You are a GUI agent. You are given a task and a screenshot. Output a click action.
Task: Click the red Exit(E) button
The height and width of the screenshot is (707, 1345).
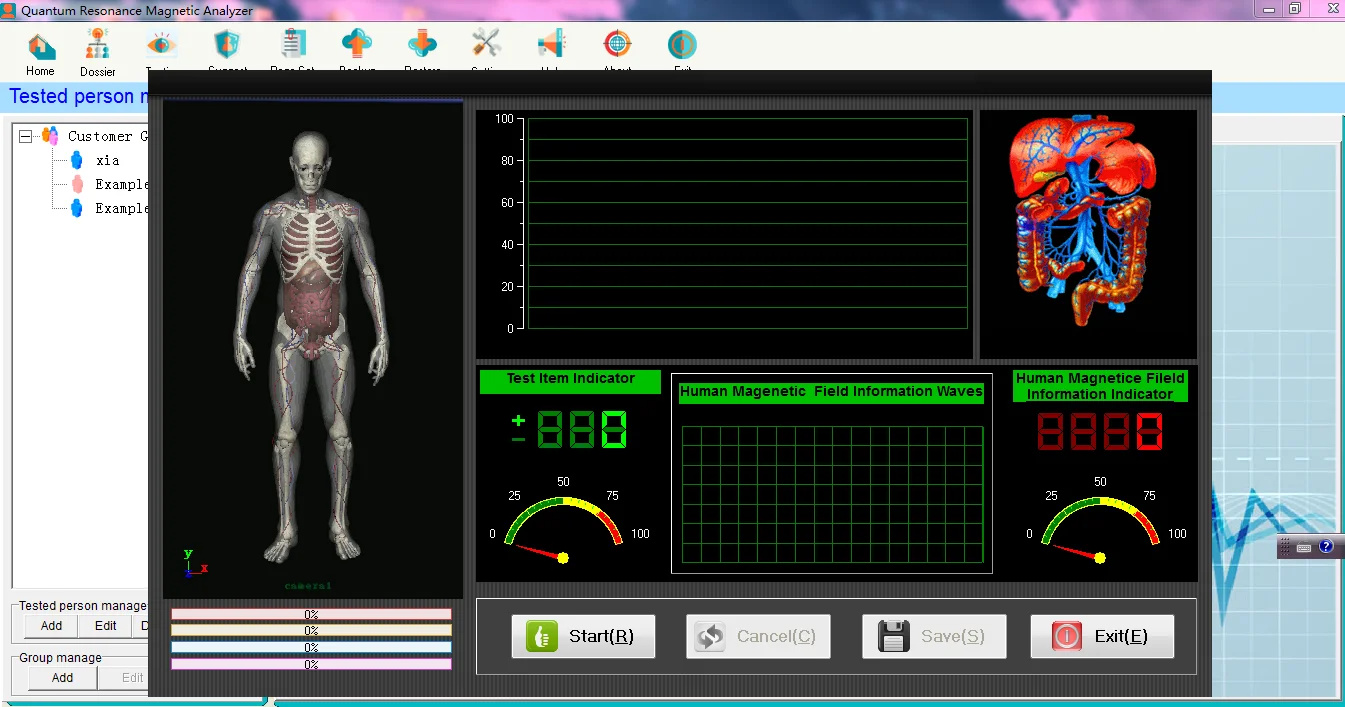click(1102, 636)
